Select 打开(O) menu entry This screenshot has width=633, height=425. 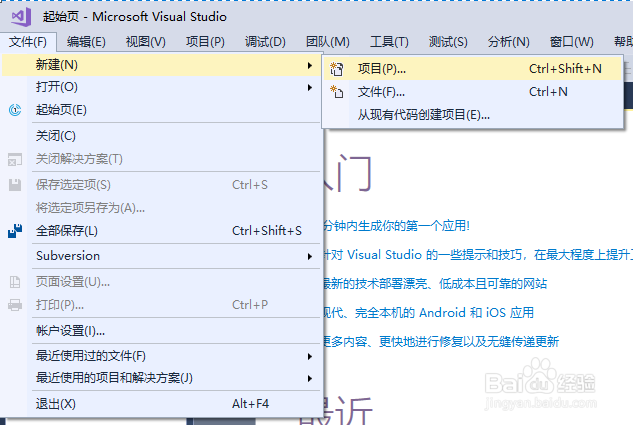pyautogui.click(x=161, y=87)
